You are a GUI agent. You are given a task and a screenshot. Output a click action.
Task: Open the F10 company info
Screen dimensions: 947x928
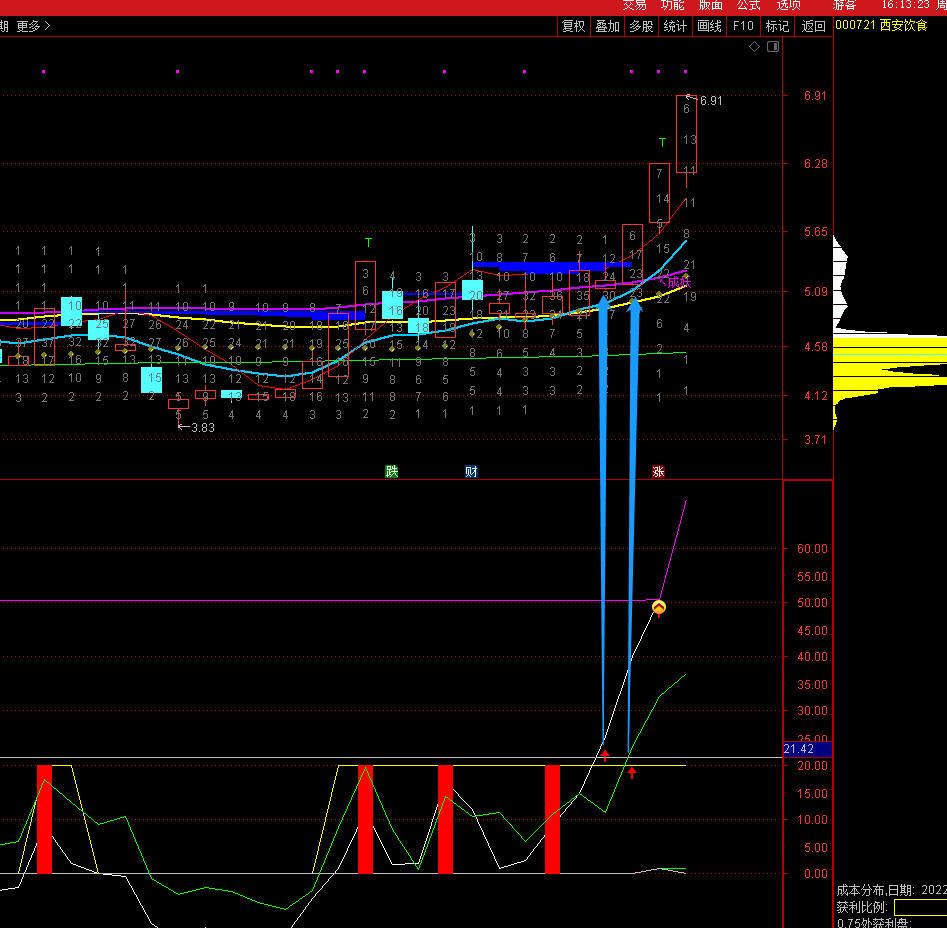[743, 26]
